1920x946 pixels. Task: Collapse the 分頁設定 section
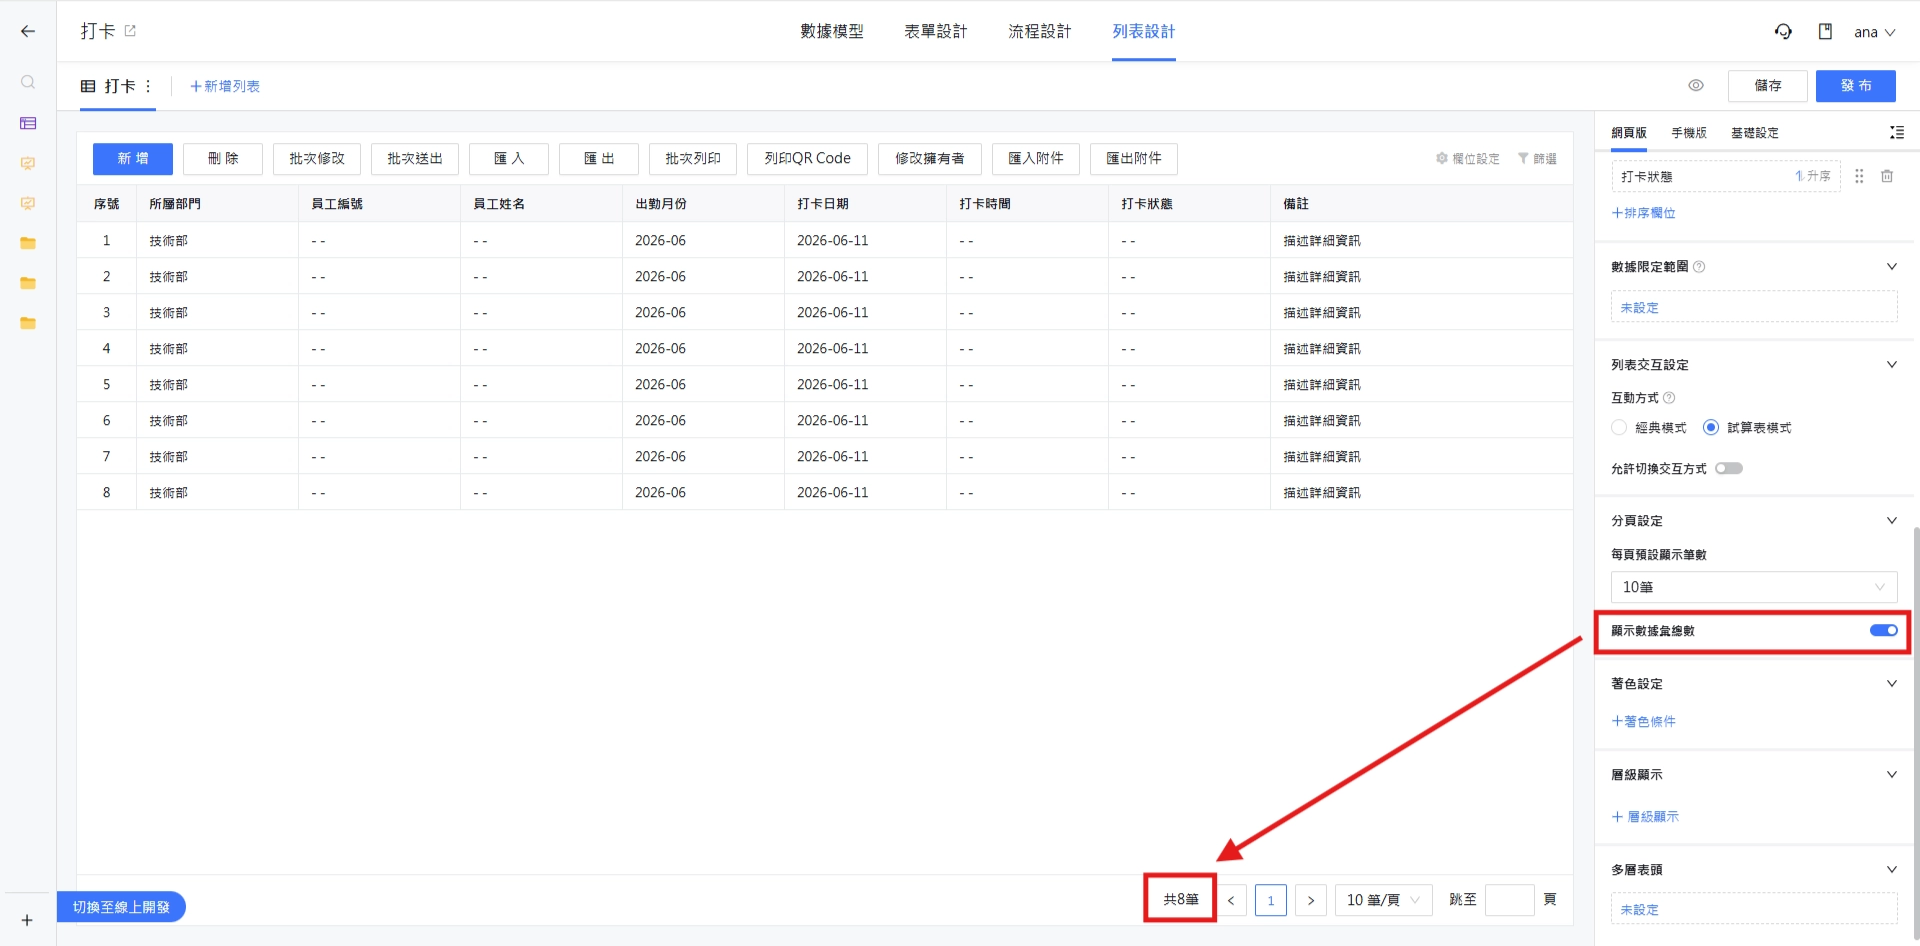tap(1891, 521)
